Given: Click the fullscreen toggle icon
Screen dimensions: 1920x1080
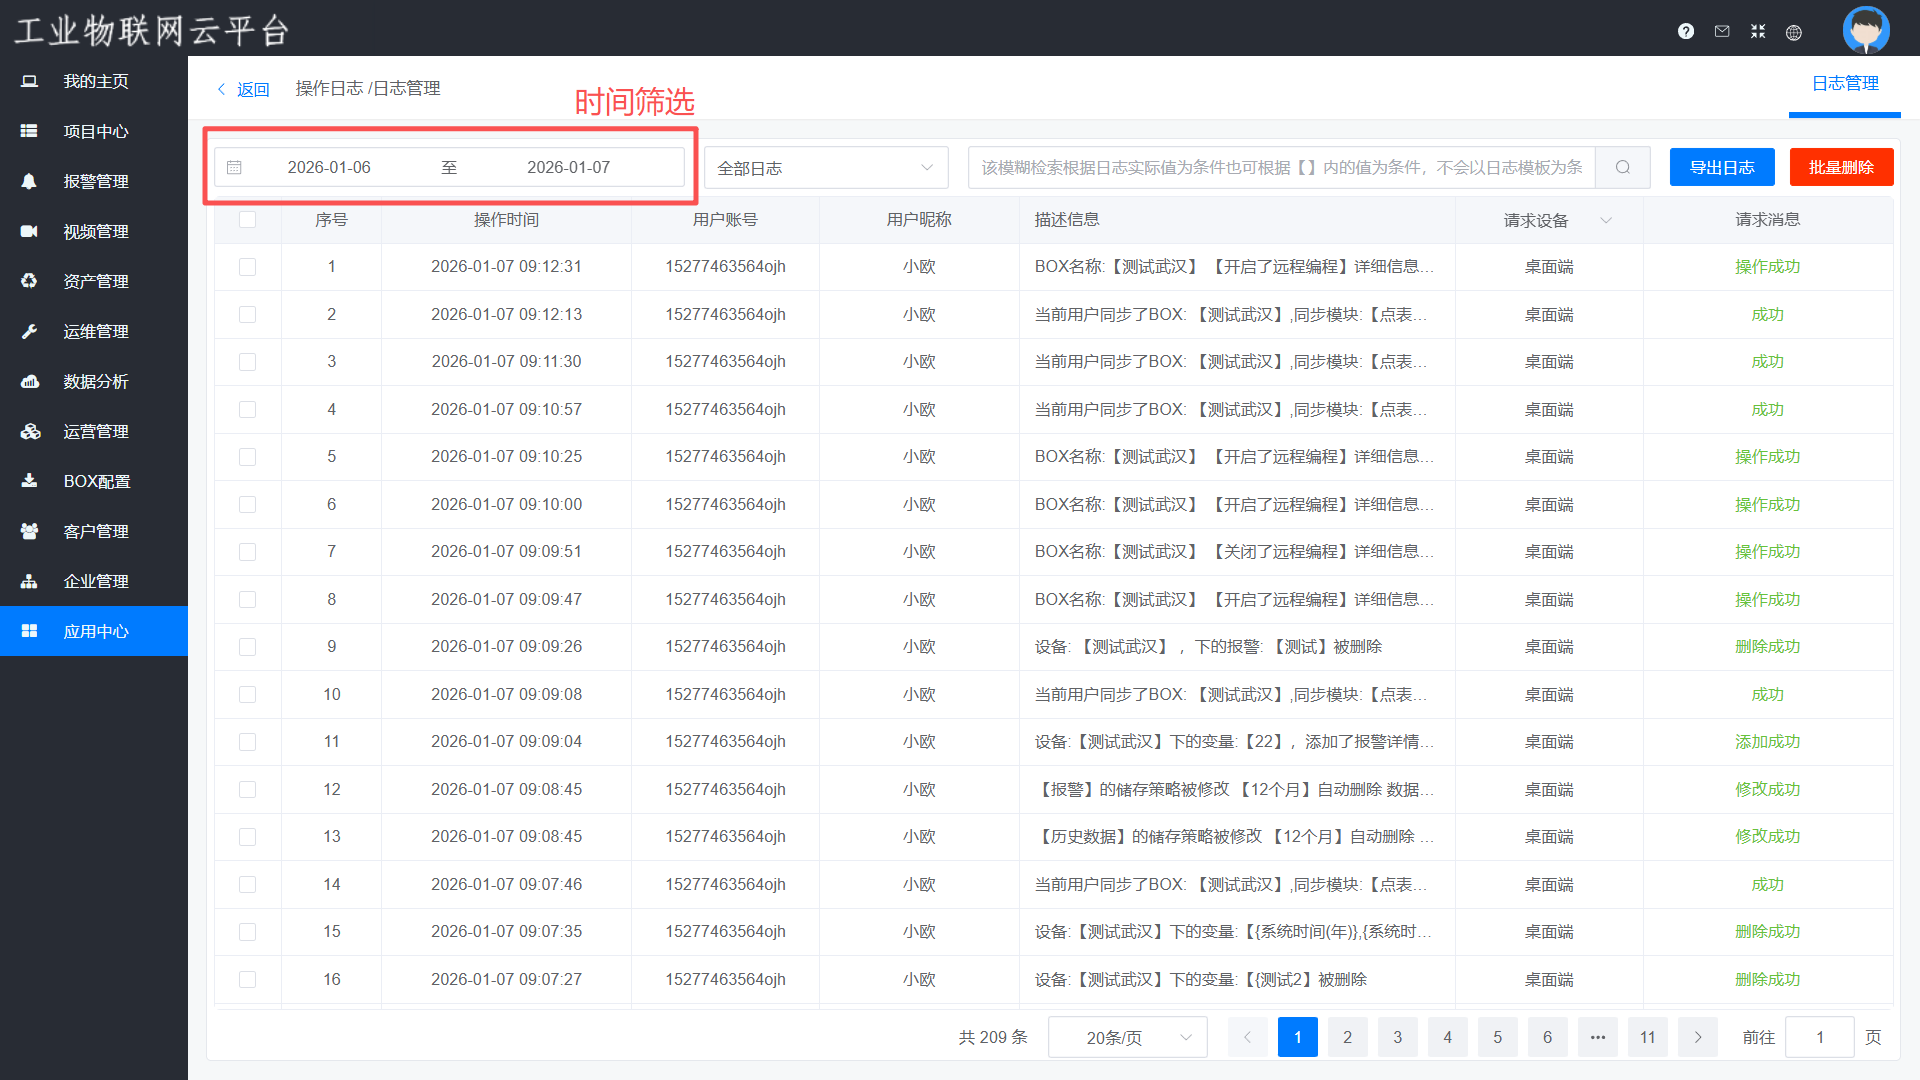Looking at the screenshot, I should (x=1758, y=31).
